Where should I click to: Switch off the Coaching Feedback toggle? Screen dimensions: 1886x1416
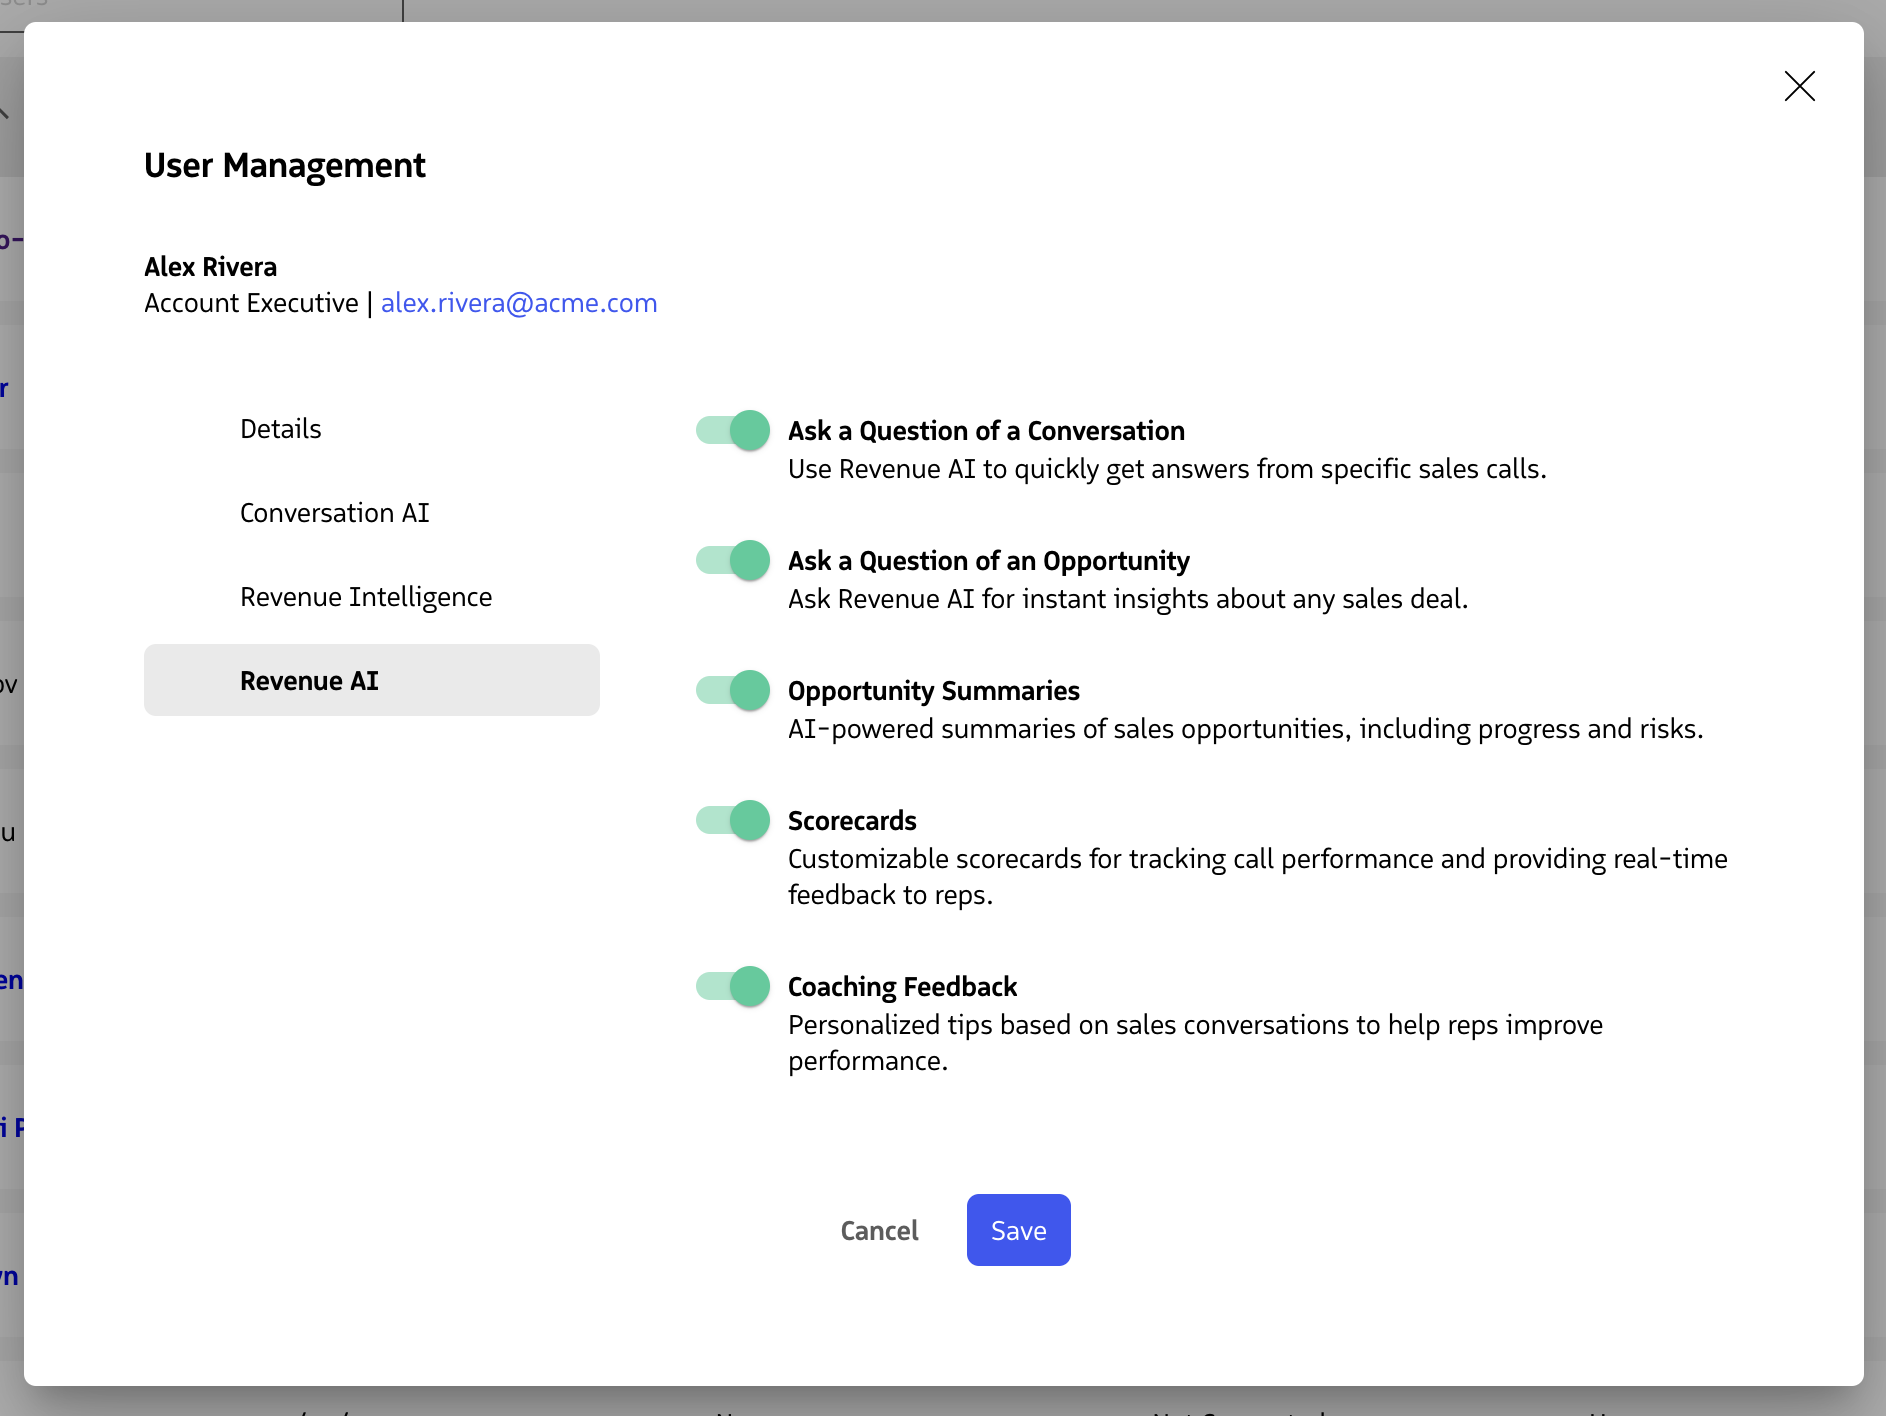point(733,987)
